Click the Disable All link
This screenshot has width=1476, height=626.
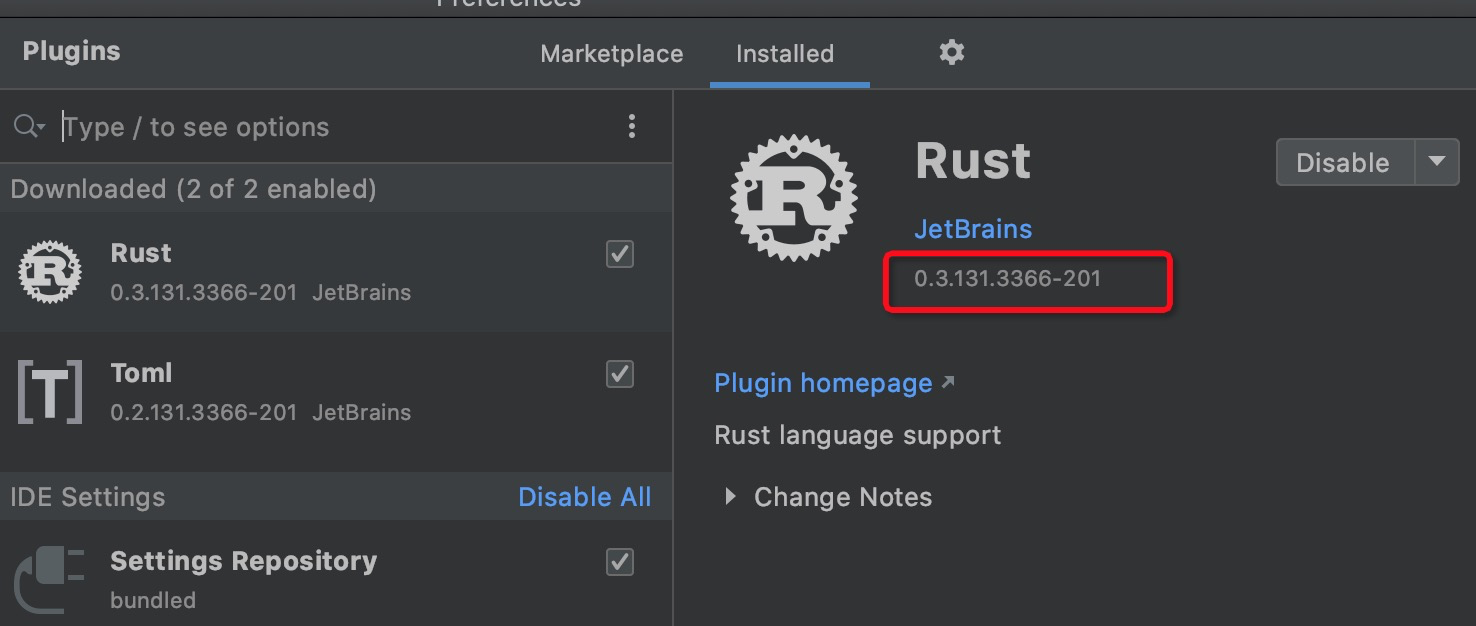click(x=585, y=497)
